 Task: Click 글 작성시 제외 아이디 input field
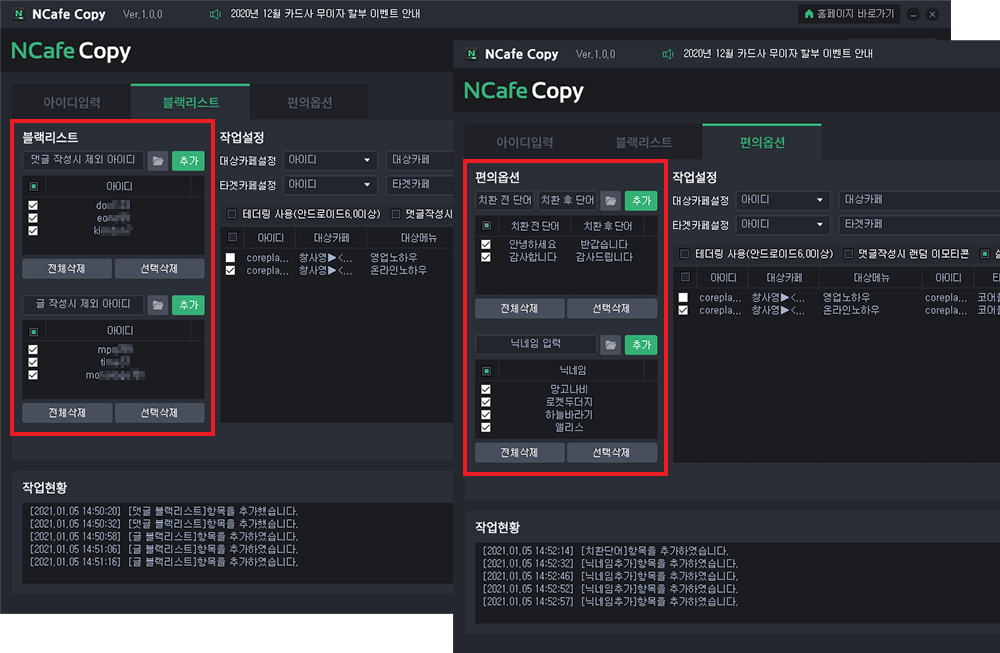(x=83, y=305)
